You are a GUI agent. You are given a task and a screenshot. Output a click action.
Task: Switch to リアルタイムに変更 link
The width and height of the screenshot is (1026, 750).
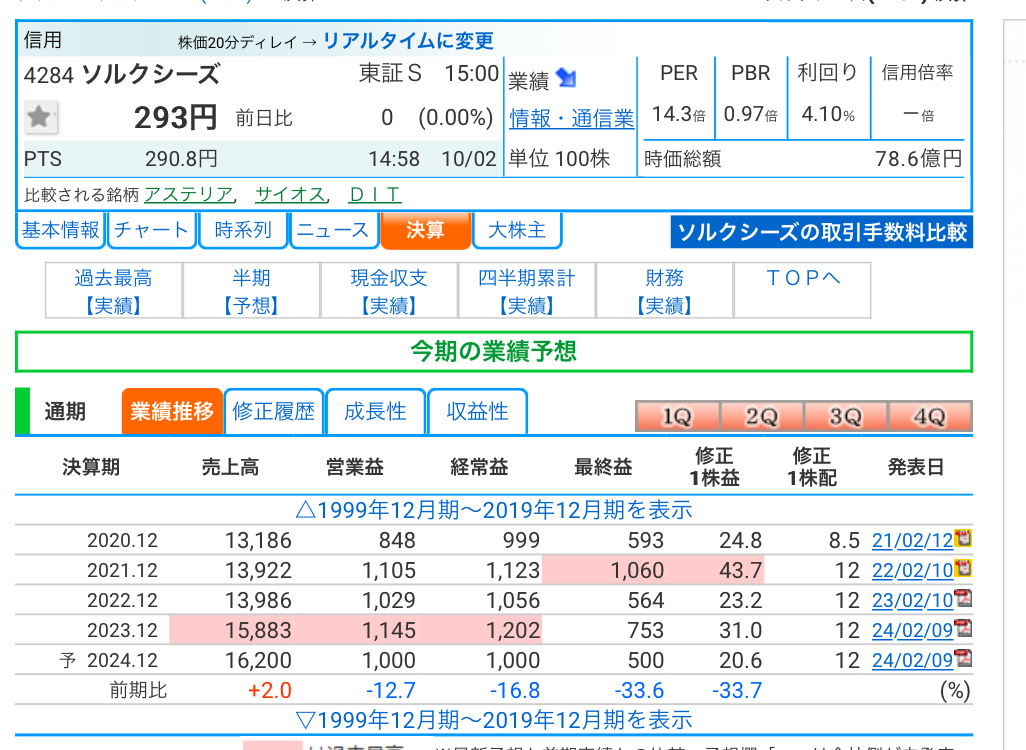click(x=408, y=41)
